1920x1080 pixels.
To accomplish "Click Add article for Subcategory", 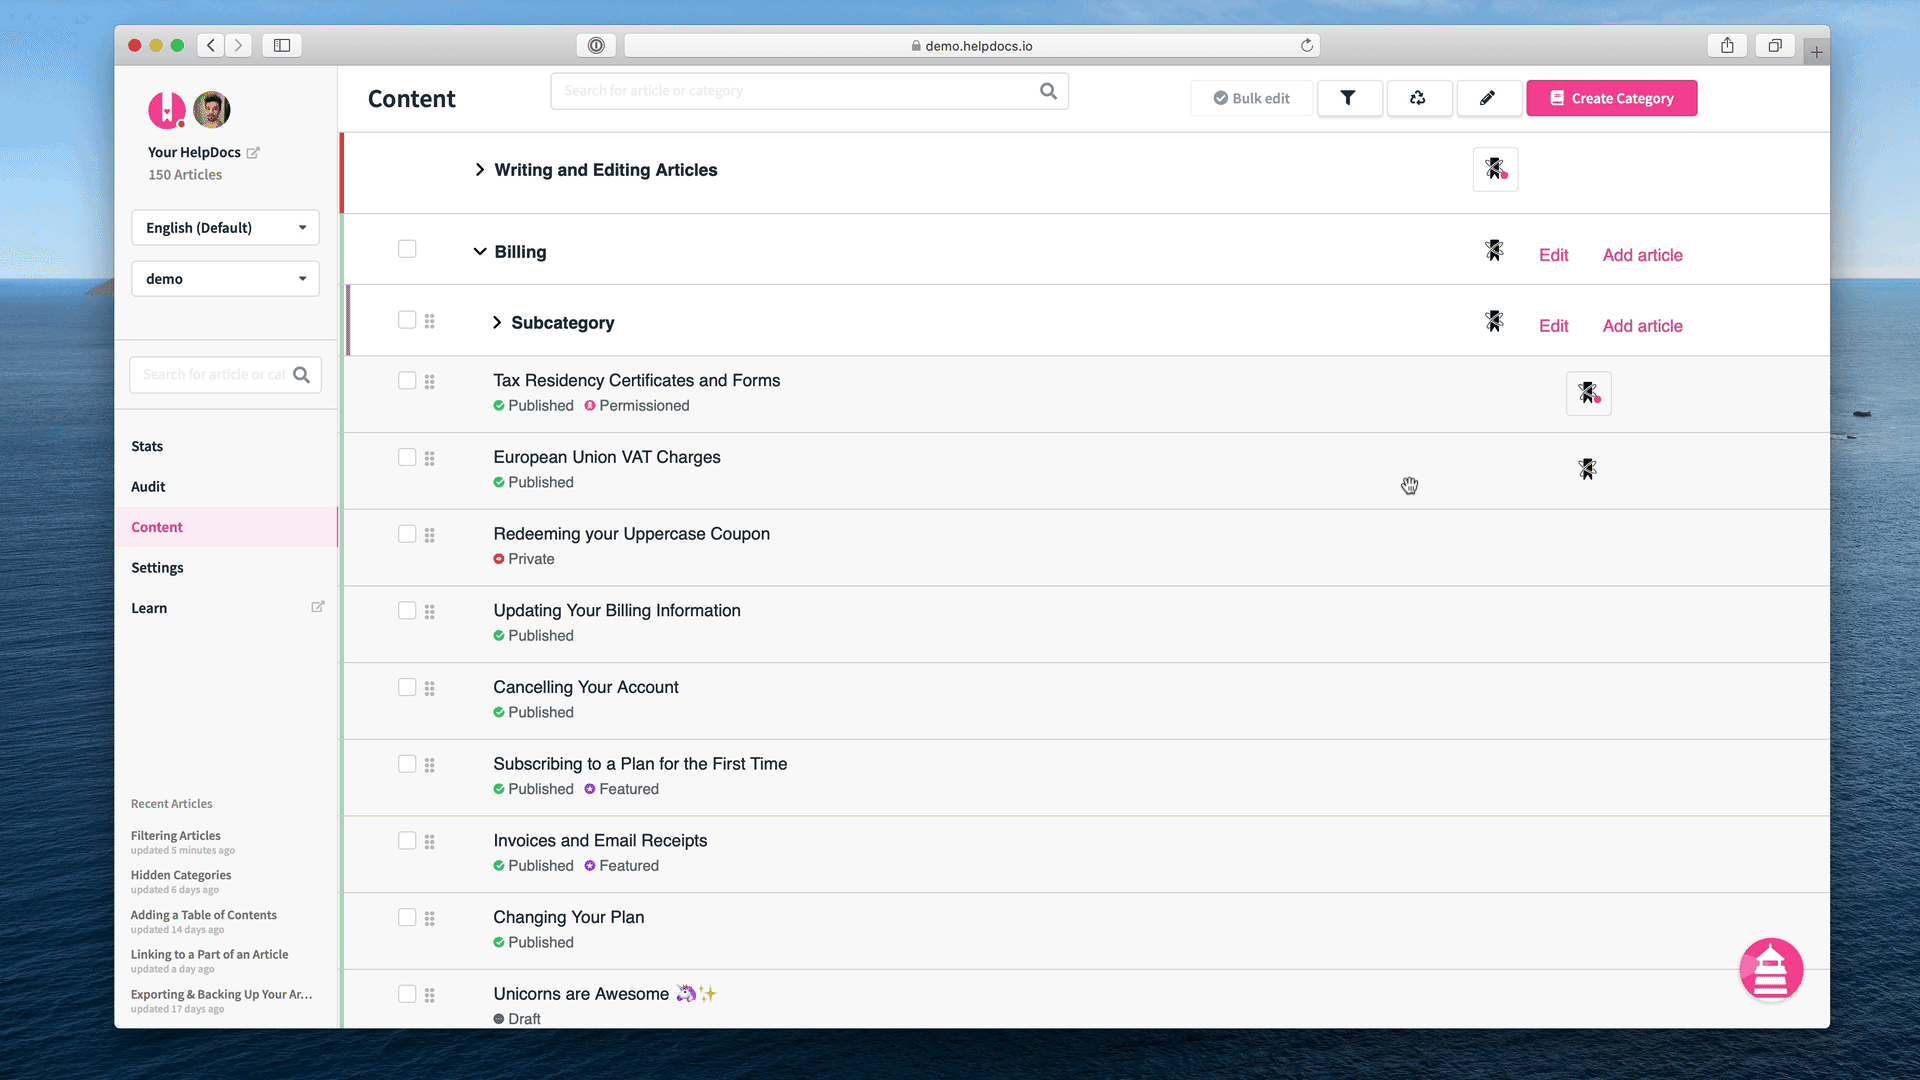I will [1642, 326].
